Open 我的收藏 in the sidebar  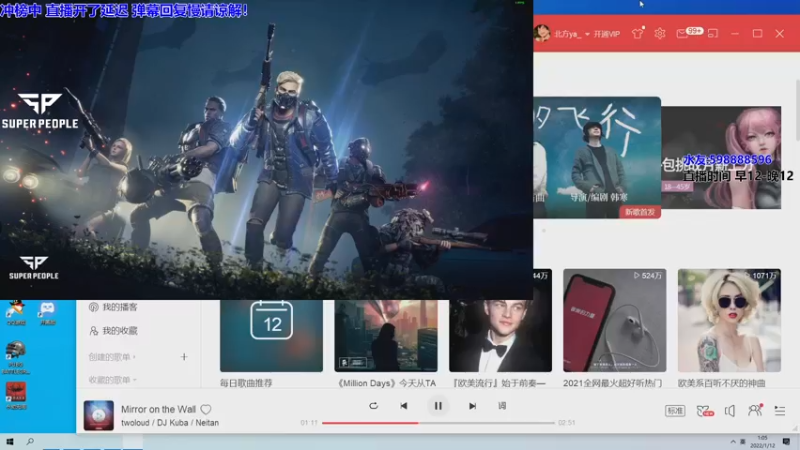click(113, 331)
